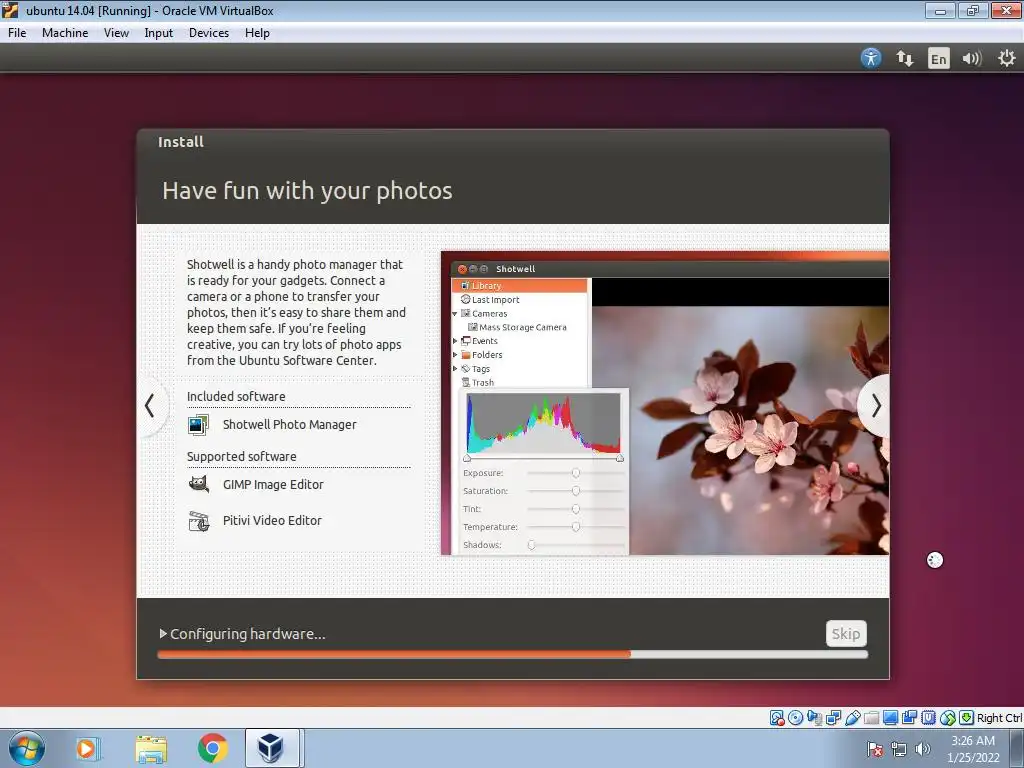Click VirtualBox mouse integration status icon
1024x768 pixels.
click(x=948, y=718)
